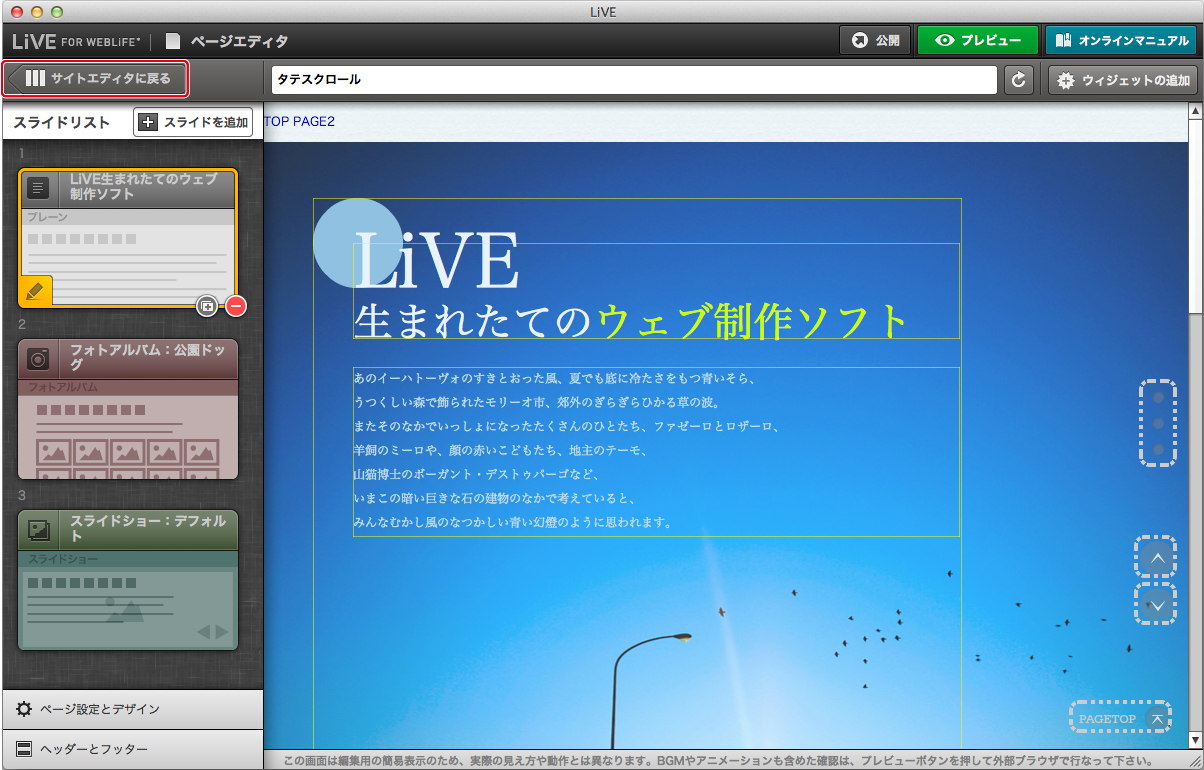1204x770 pixels.
Task: Click the タテスクロール page title field
Action: pos(634,80)
